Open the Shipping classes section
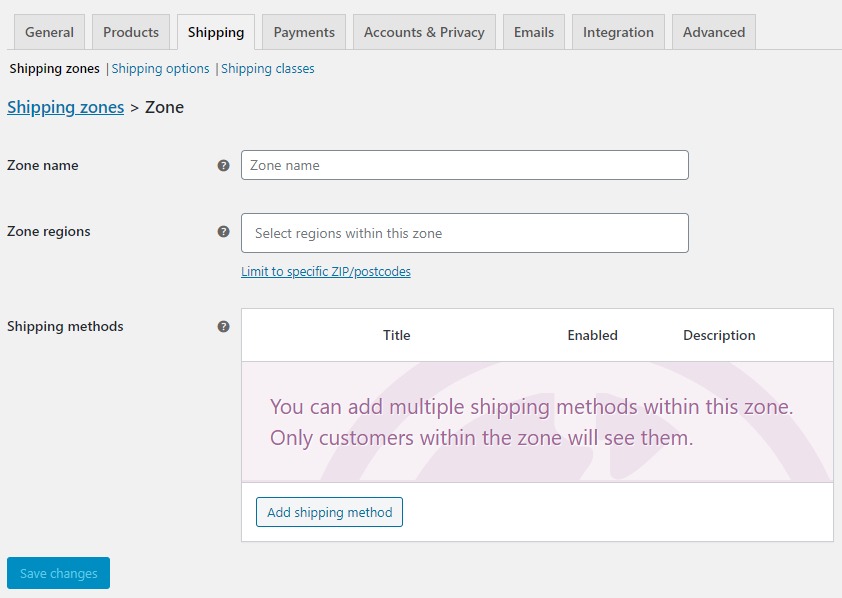This screenshot has height=598, width=842. (x=267, y=68)
